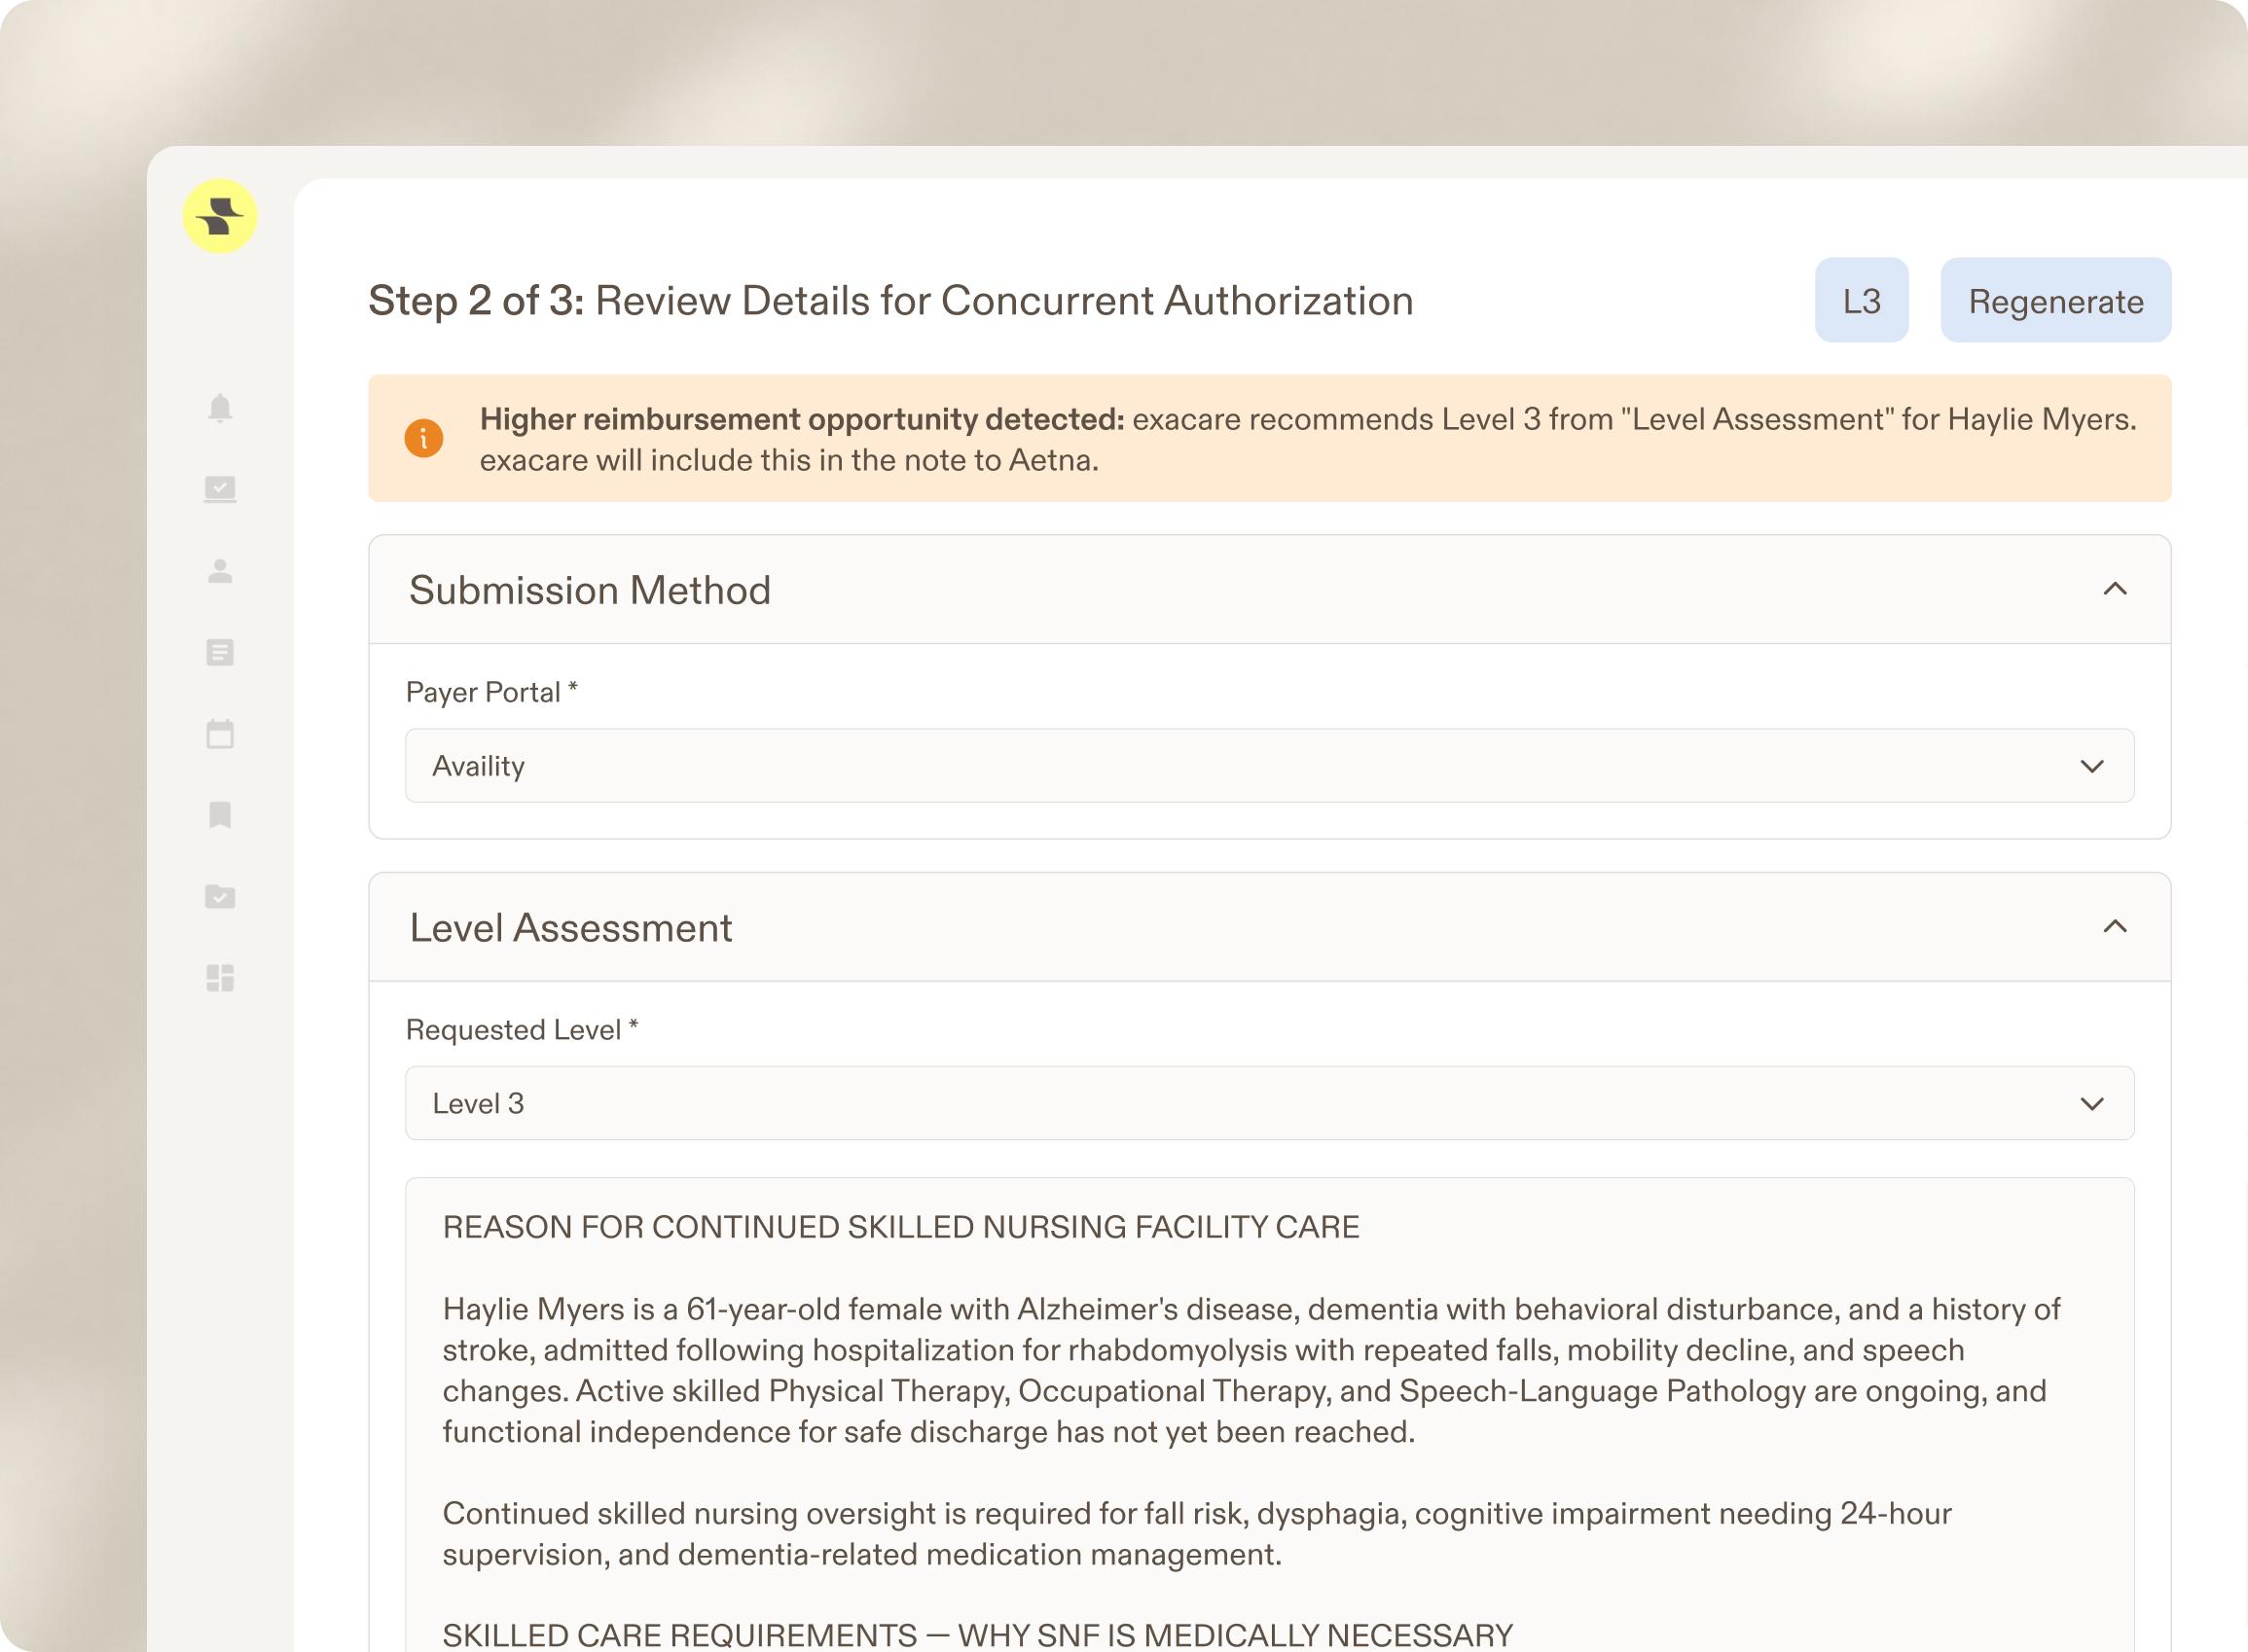Click into the Haylie Myers clinical summary paragraph

[1252, 1370]
